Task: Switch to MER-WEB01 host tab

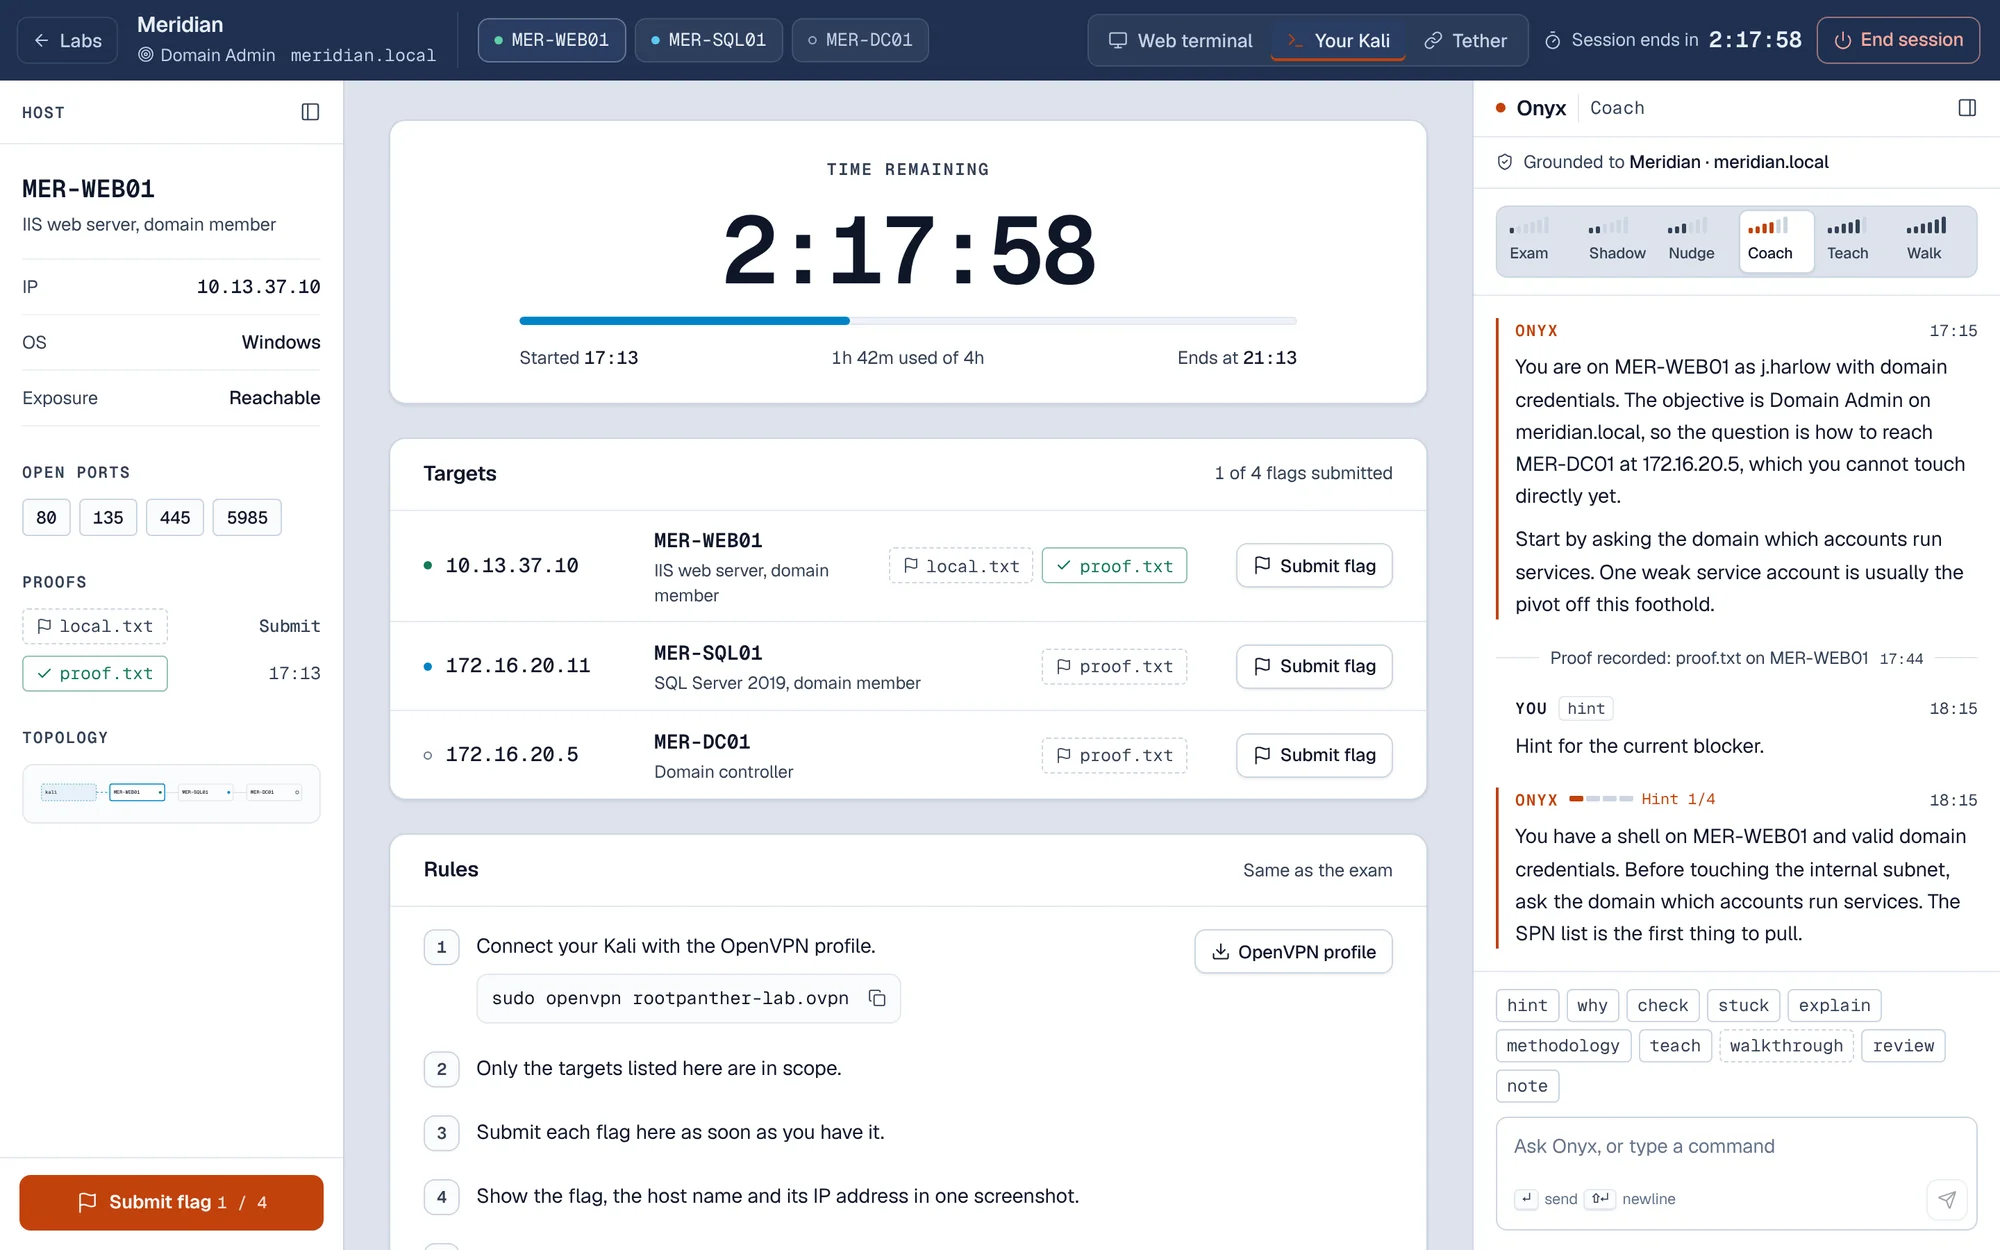Action: click(x=552, y=40)
